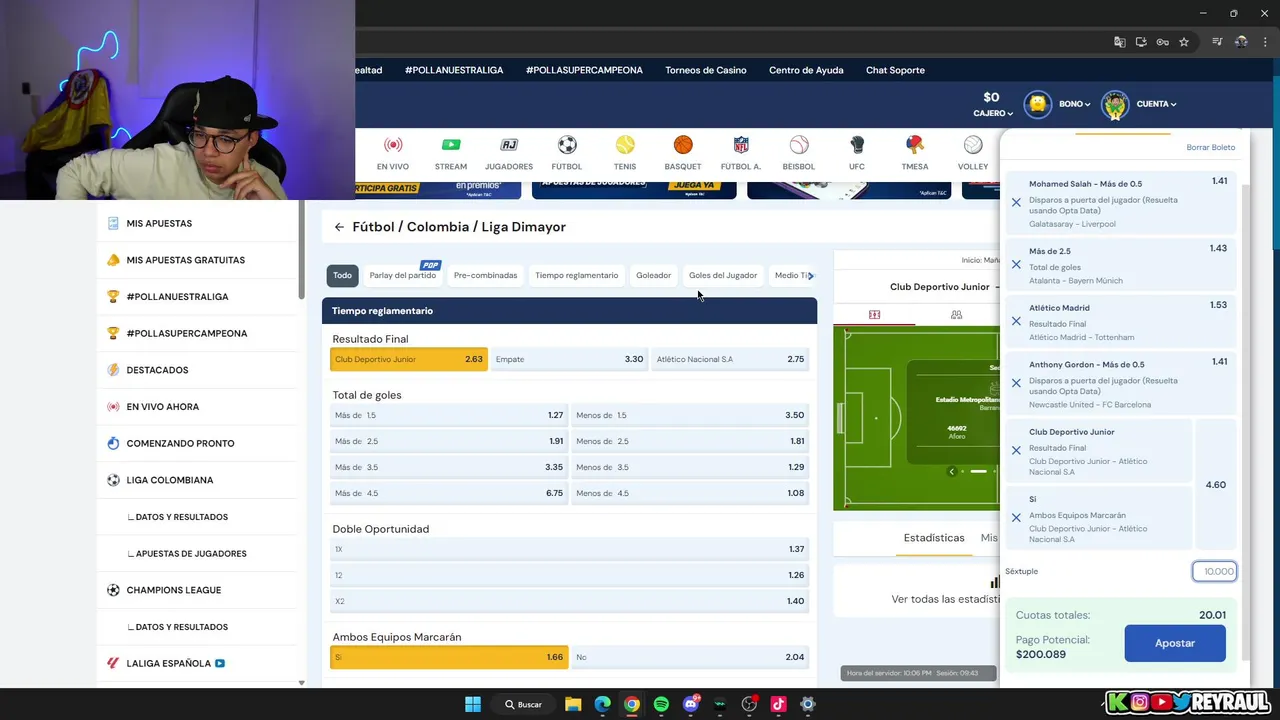Viewport: 1280px width, 720px height.
Task: Select the UFC glove icon
Action: [857, 145]
